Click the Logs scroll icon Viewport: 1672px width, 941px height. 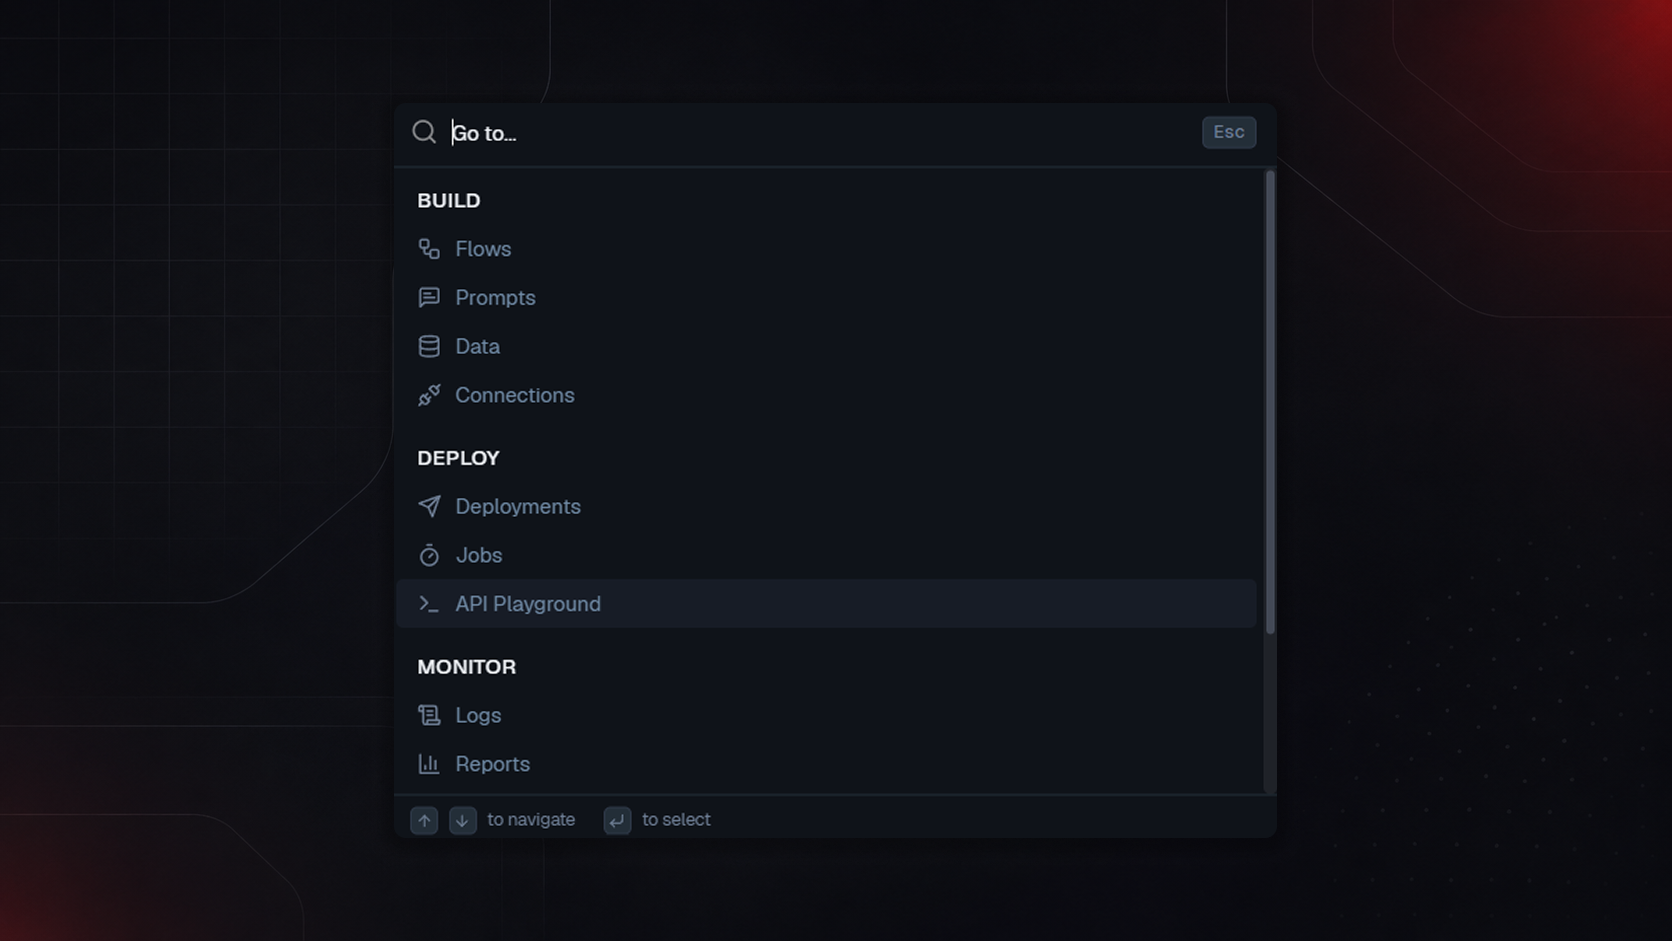tap(429, 716)
